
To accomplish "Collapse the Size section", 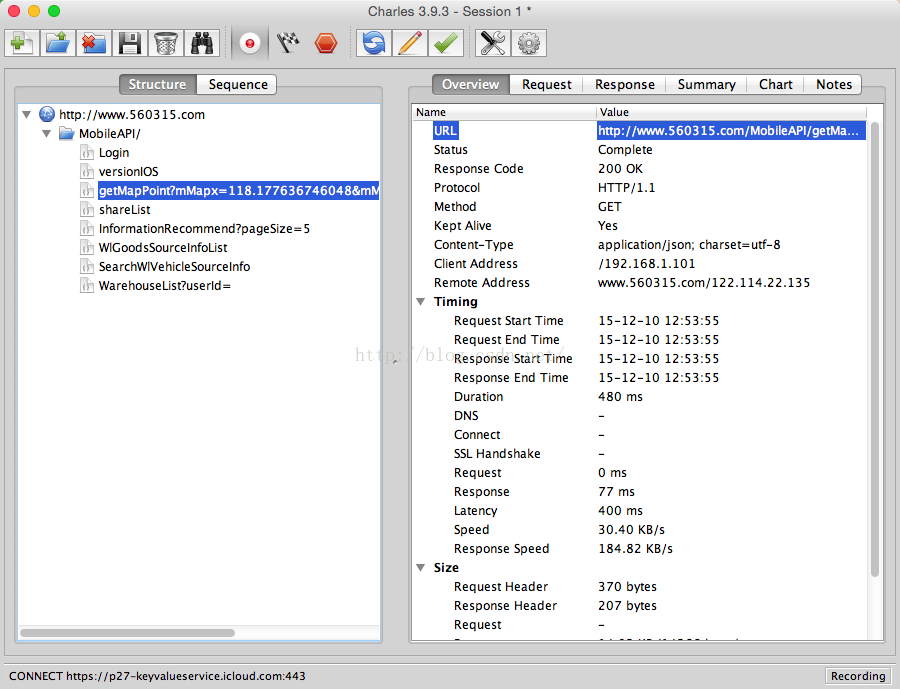I will (x=421, y=567).
